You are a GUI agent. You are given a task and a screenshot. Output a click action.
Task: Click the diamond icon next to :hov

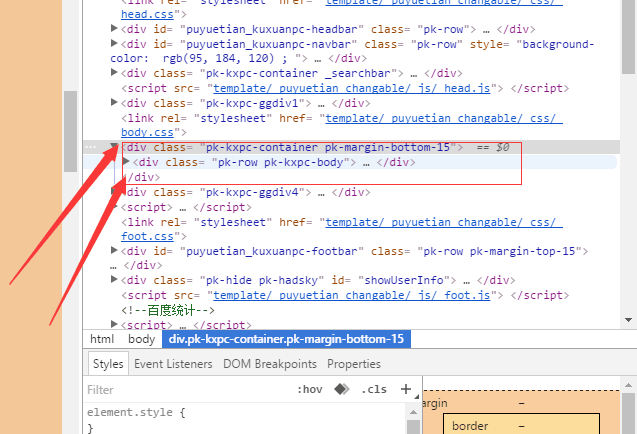(342, 389)
